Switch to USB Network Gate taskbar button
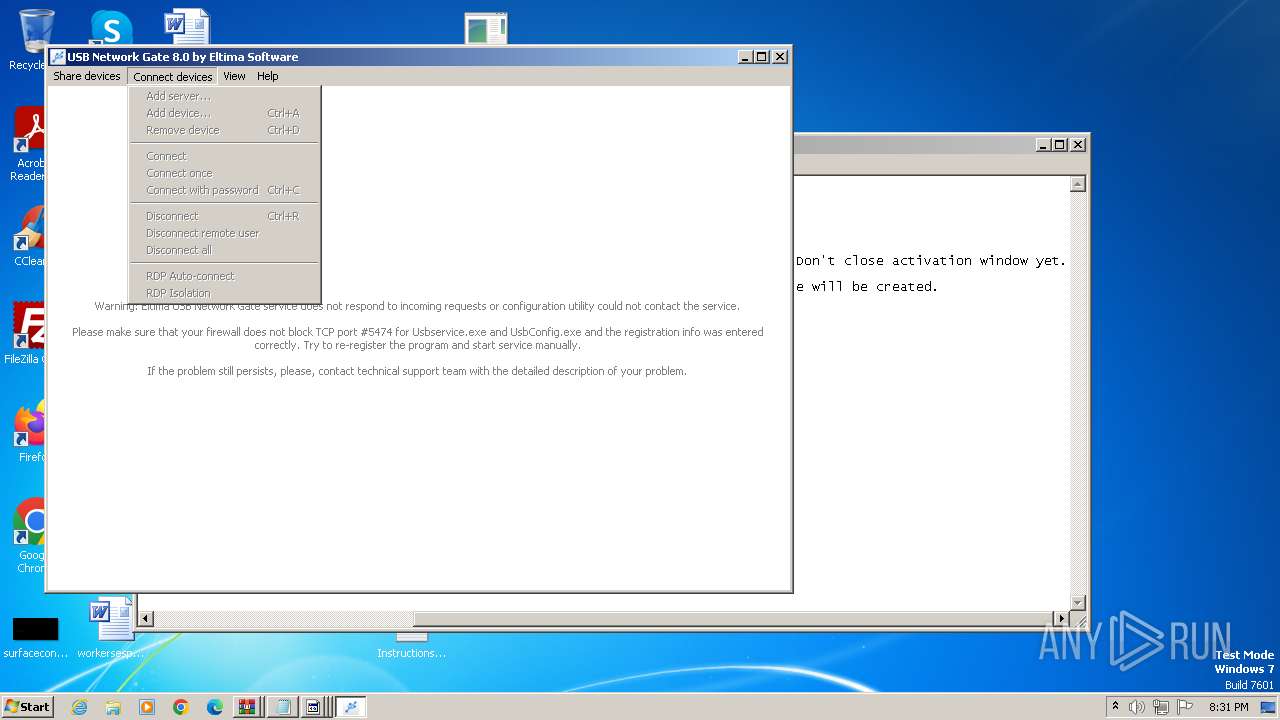This screenshot has height=720, width=1280. (x=350, y=707)
